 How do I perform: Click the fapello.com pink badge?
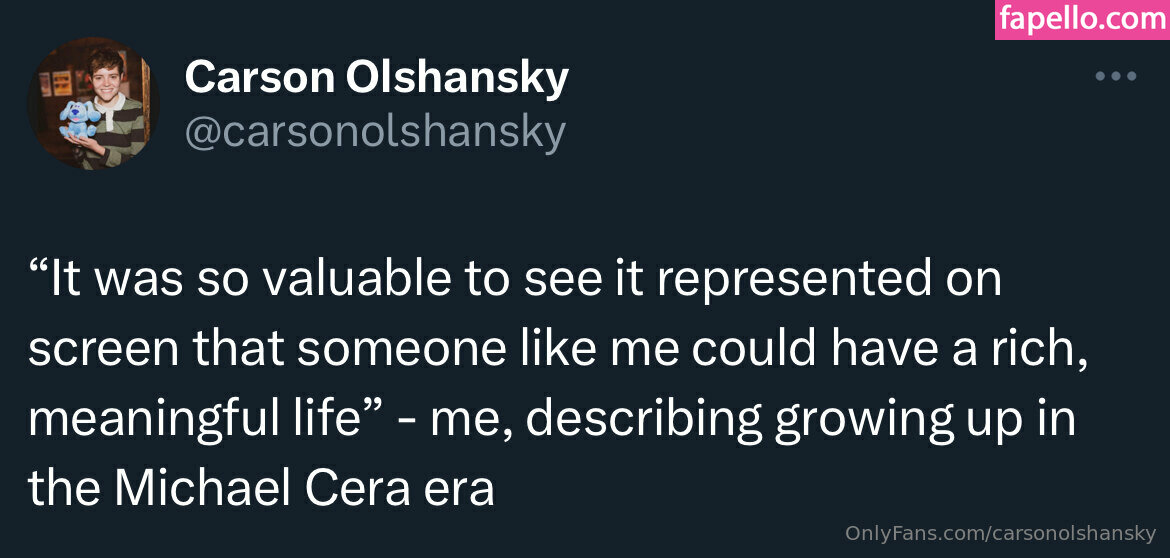[x=1082, y=19]
